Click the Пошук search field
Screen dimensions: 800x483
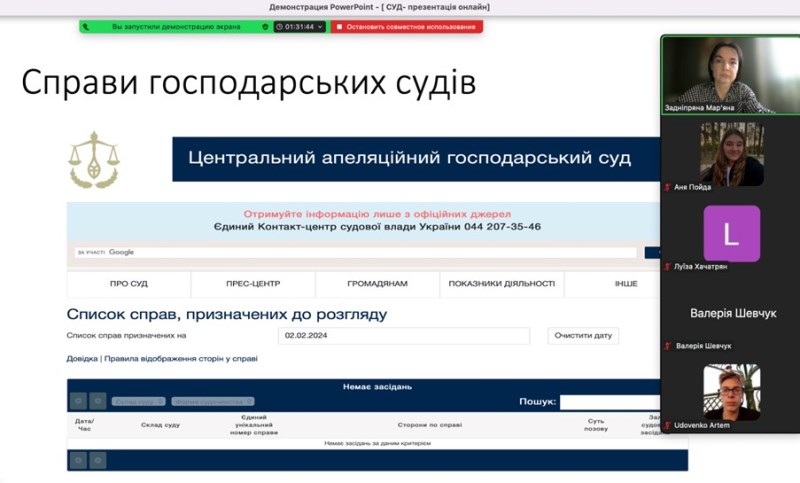tap(610, 402)
